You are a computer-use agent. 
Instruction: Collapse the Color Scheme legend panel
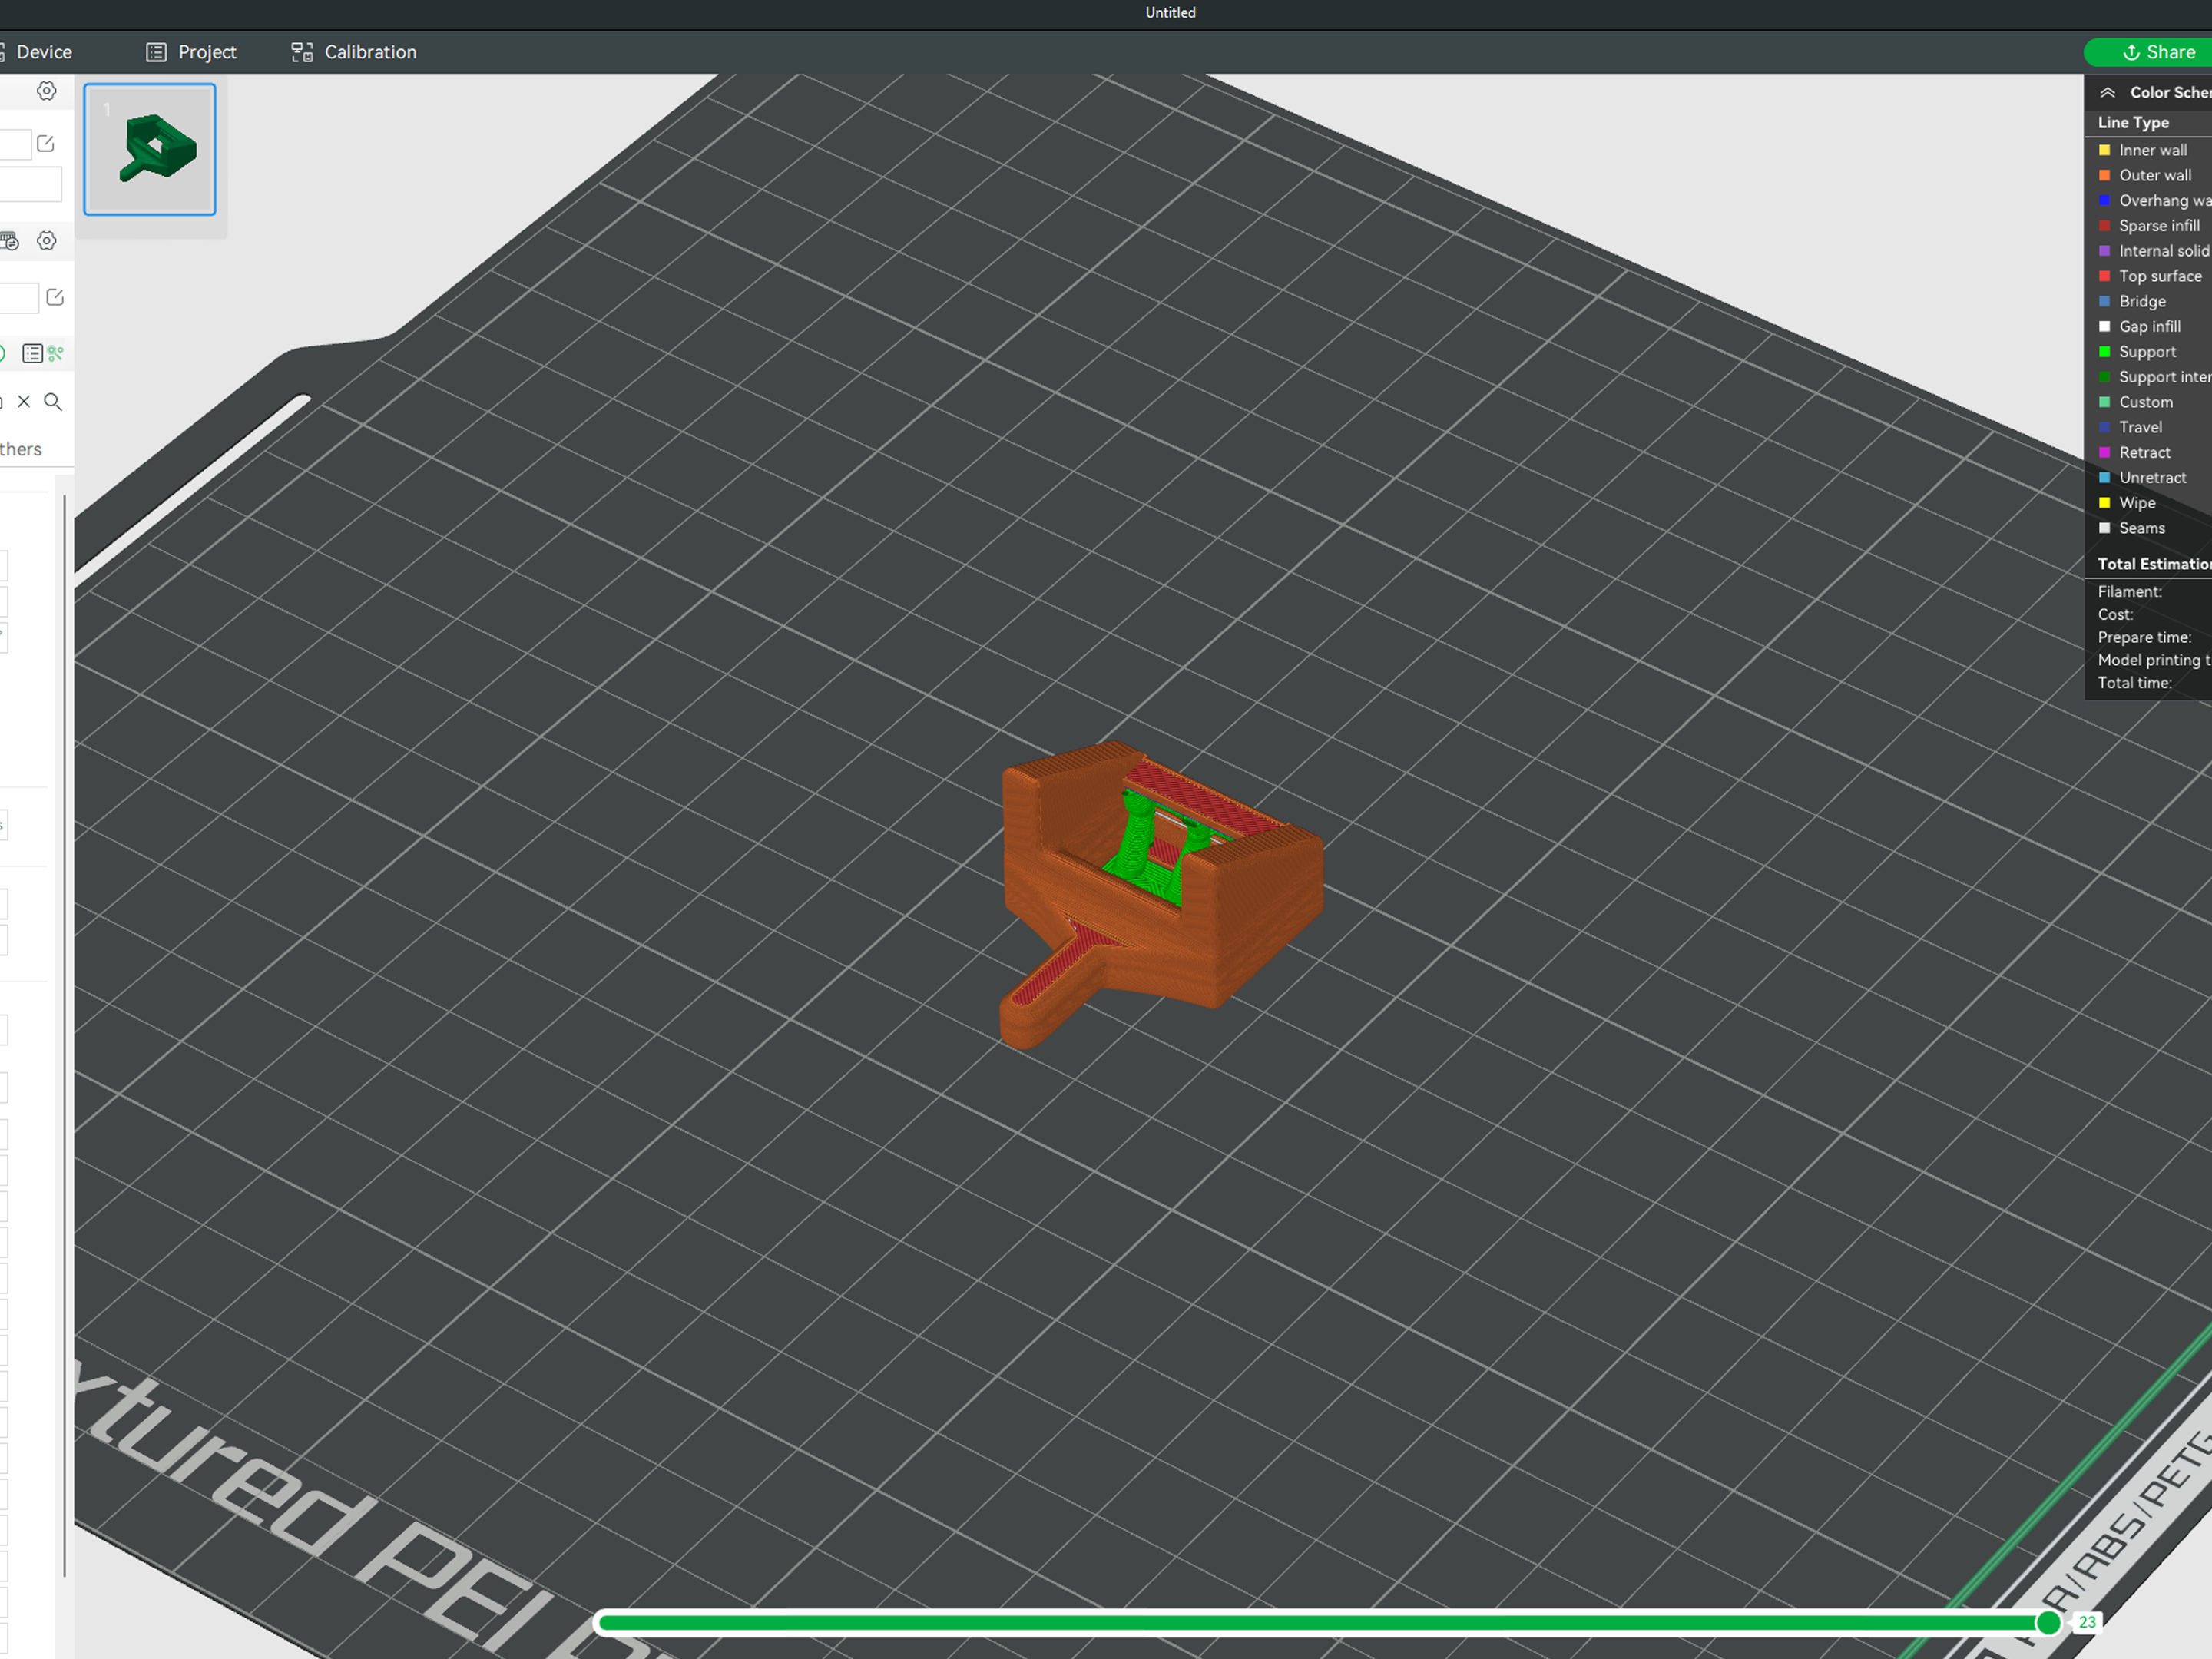[2107, 92]
